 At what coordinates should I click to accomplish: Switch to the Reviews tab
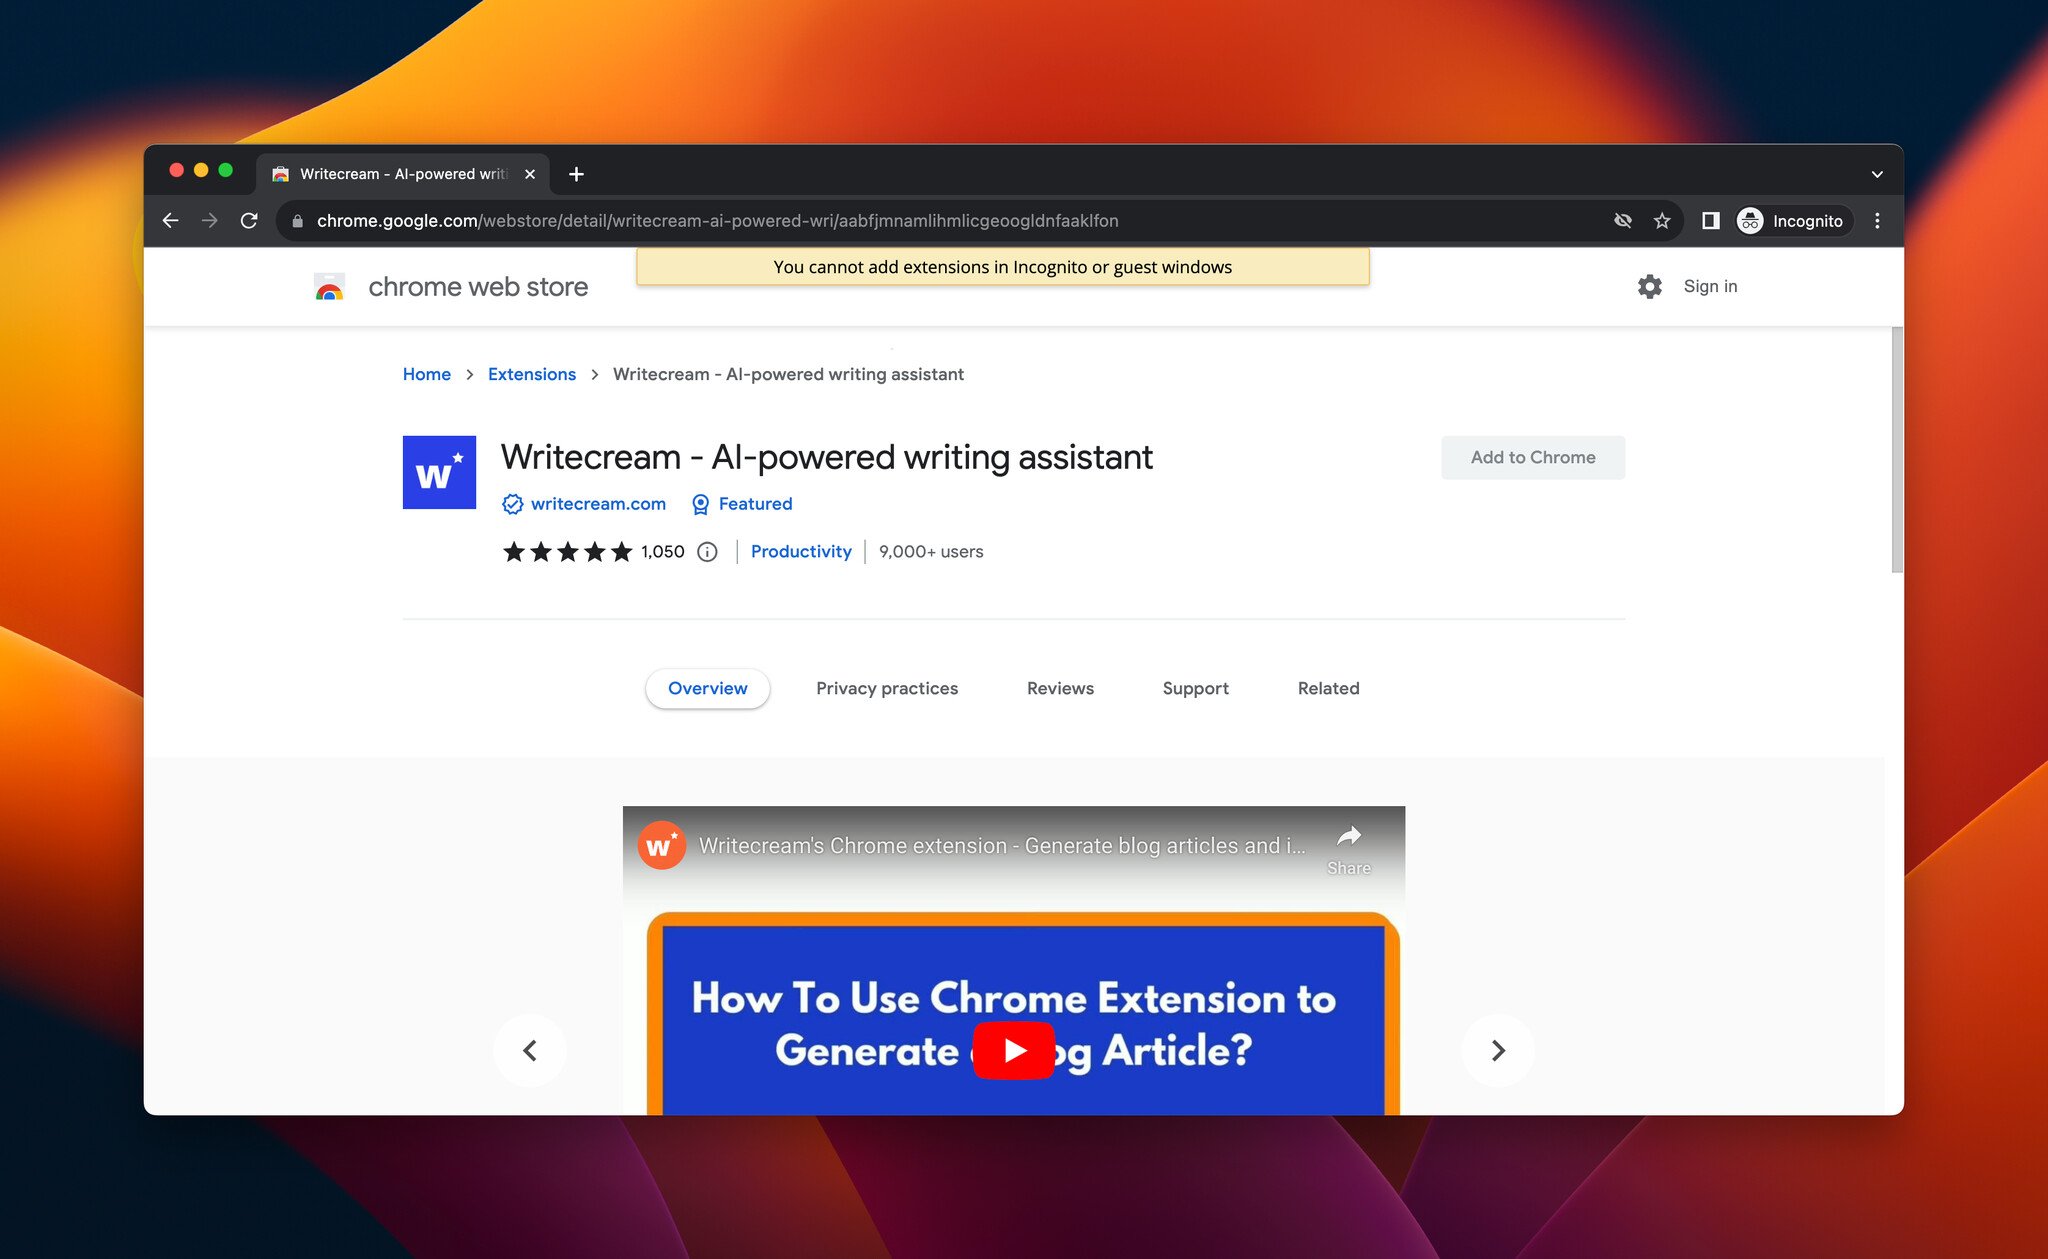pos(1059,687)
